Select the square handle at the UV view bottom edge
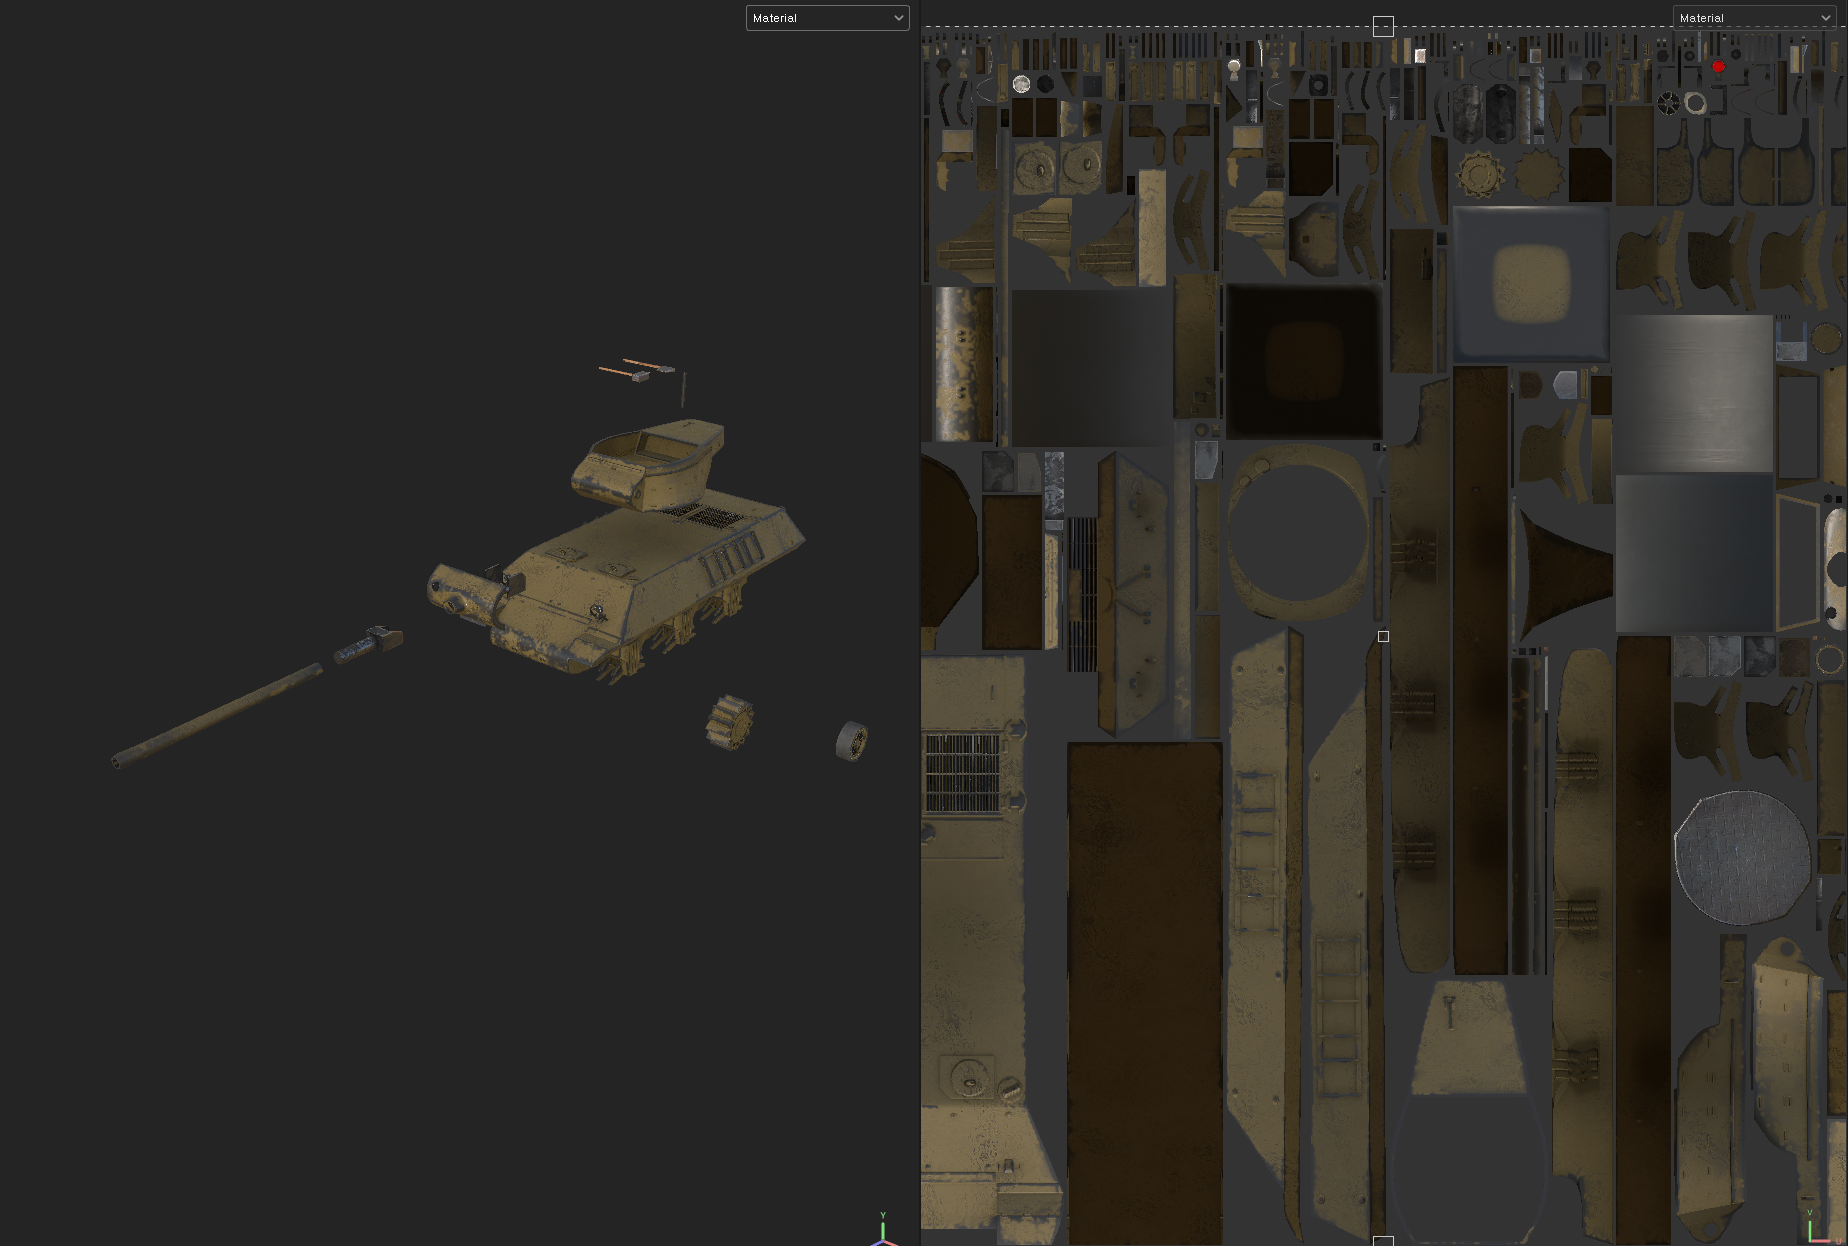The height and width of the screenshot is (1246, 1848). click(1383, 1241)
